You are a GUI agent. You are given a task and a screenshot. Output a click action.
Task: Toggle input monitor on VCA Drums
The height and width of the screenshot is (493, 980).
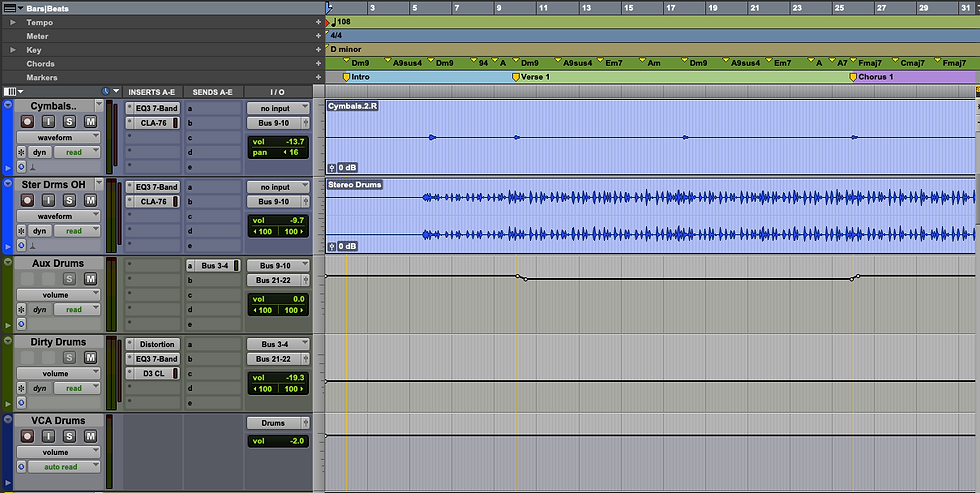click(48, 436)
